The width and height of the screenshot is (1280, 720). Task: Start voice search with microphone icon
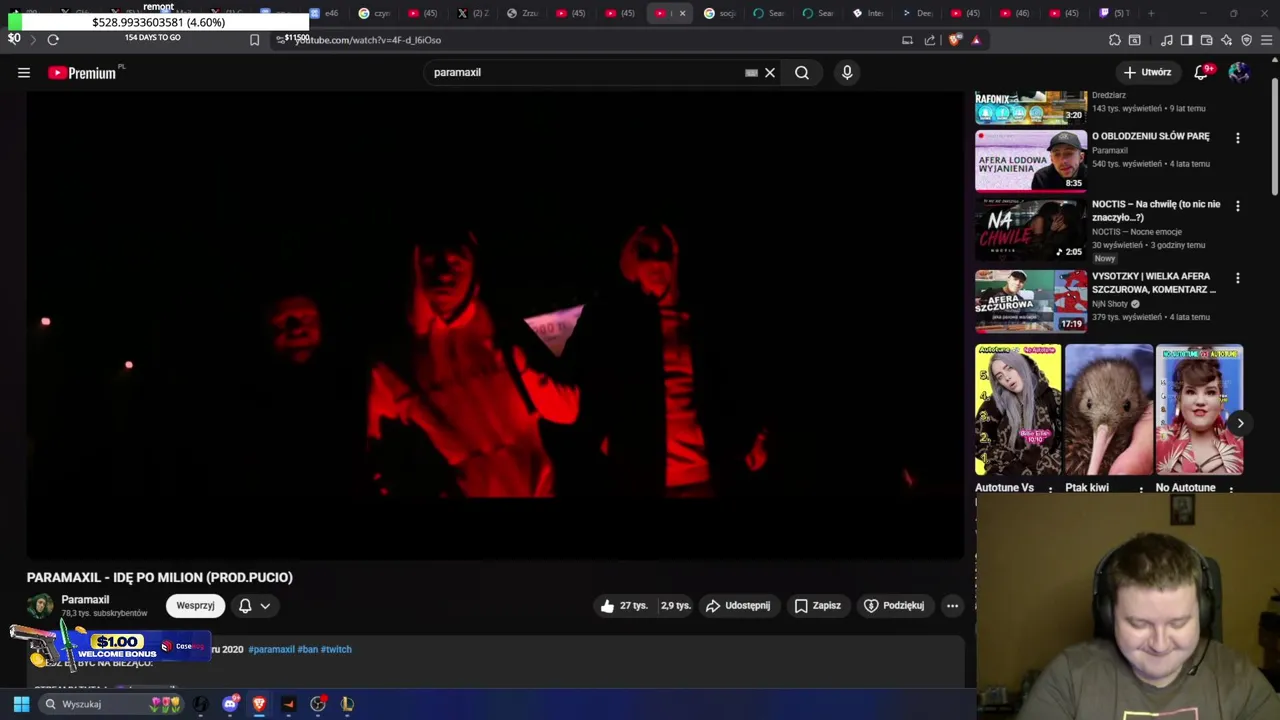click(x=847, y=72)
